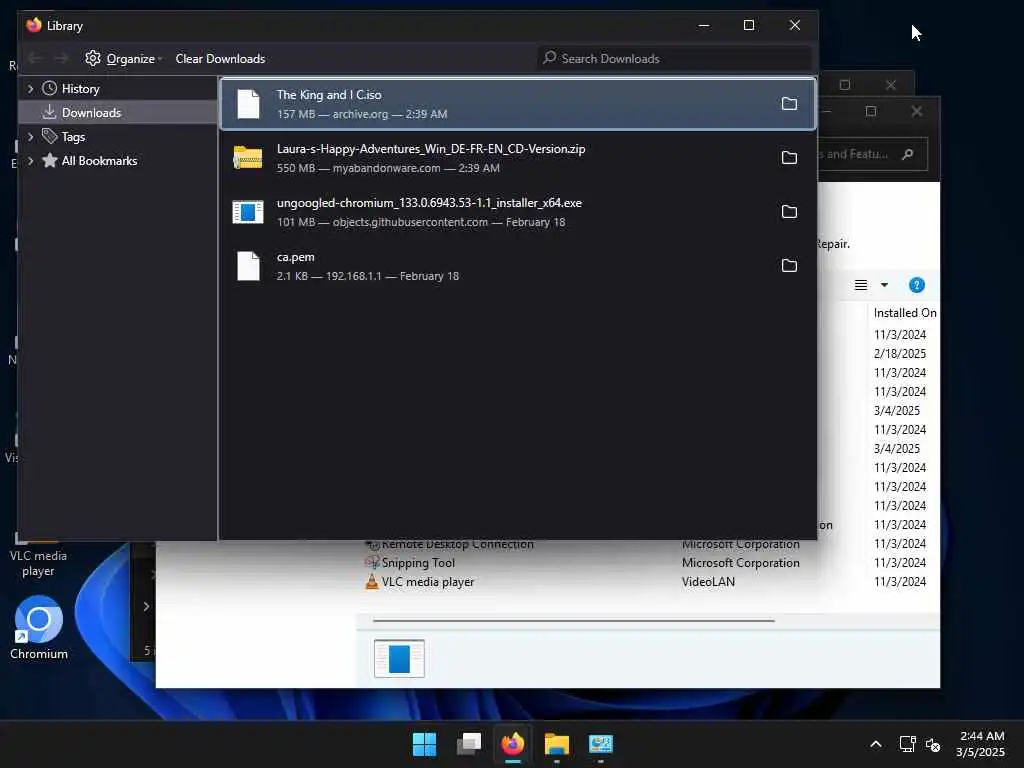Open containing folder for ca.pem
This screenshot has width=1024, height=768.
(x=789, y=266)
